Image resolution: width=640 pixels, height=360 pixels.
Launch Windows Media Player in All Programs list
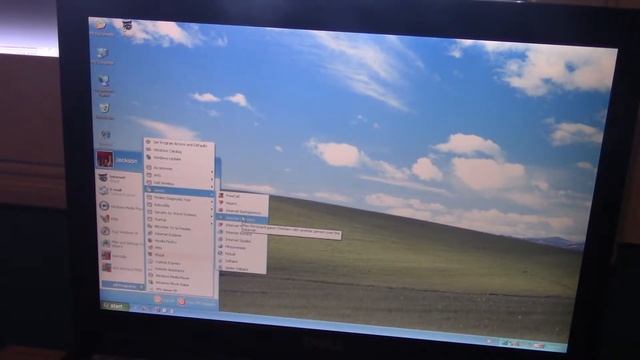click(x=180, y=277)
